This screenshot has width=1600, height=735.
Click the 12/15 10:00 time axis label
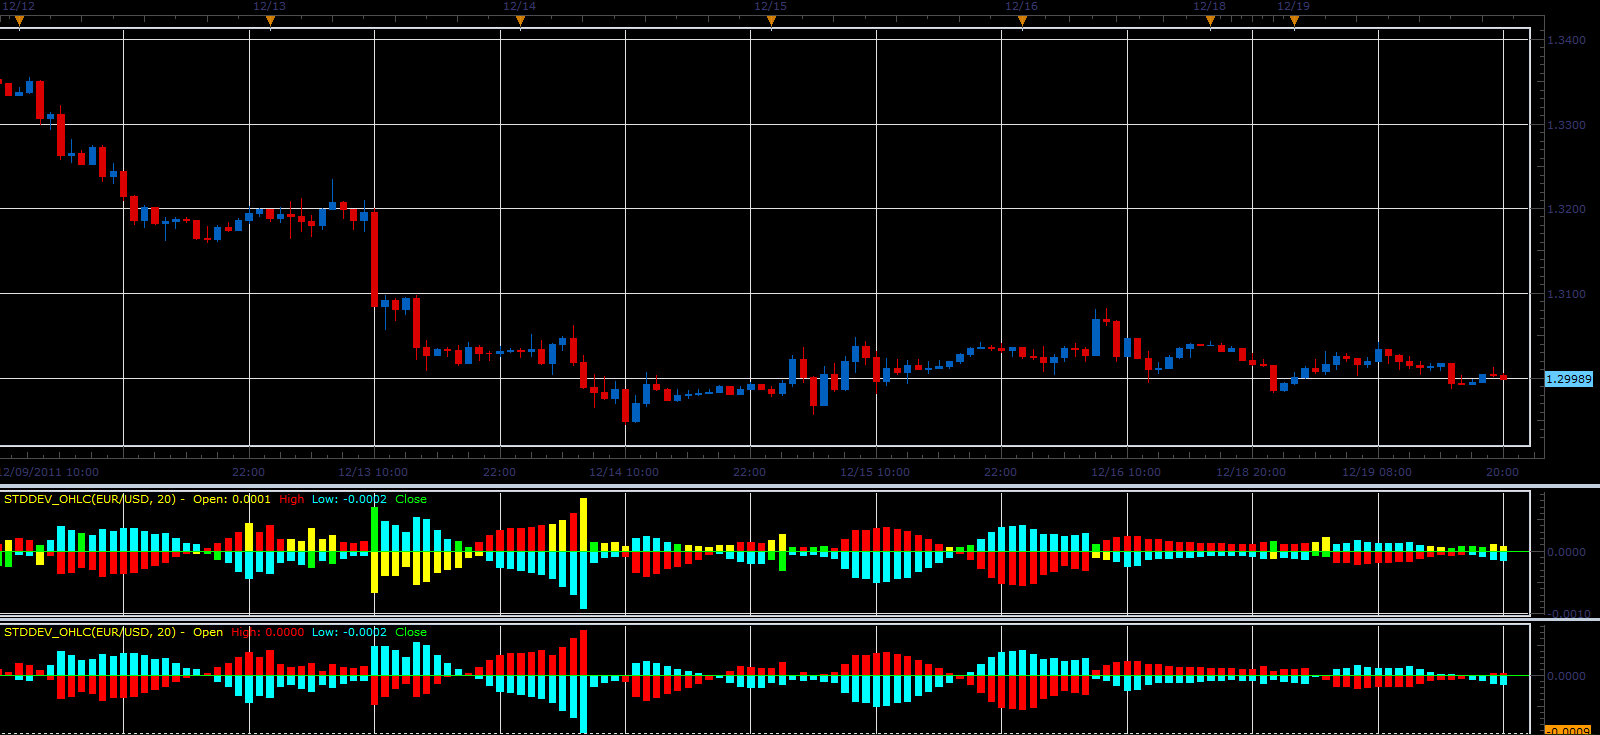875,472
